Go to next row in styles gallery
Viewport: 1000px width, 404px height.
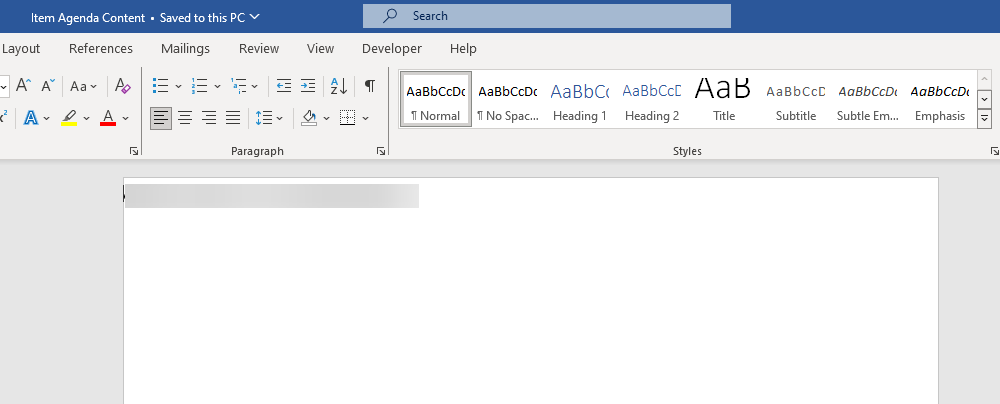point(985,99)
